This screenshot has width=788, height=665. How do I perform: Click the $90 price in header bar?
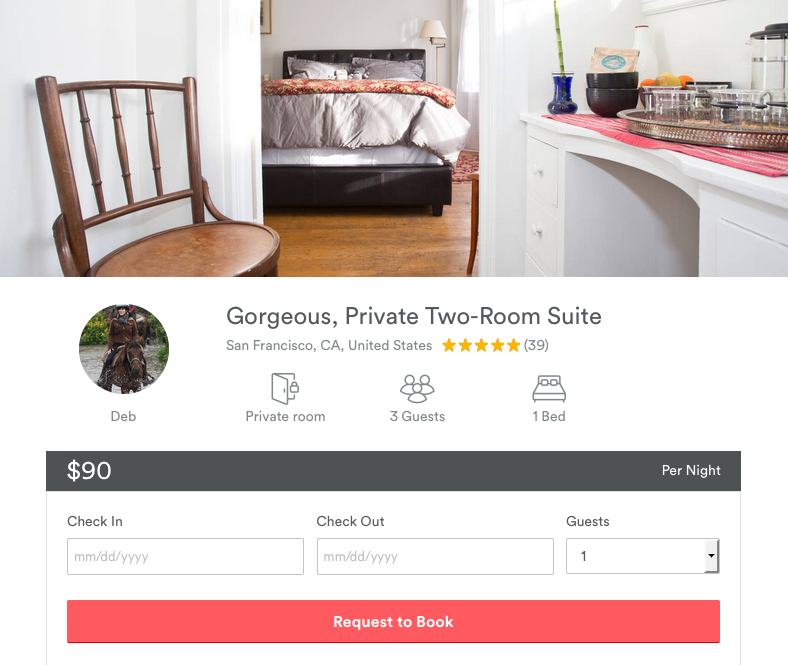click(89, 470)
